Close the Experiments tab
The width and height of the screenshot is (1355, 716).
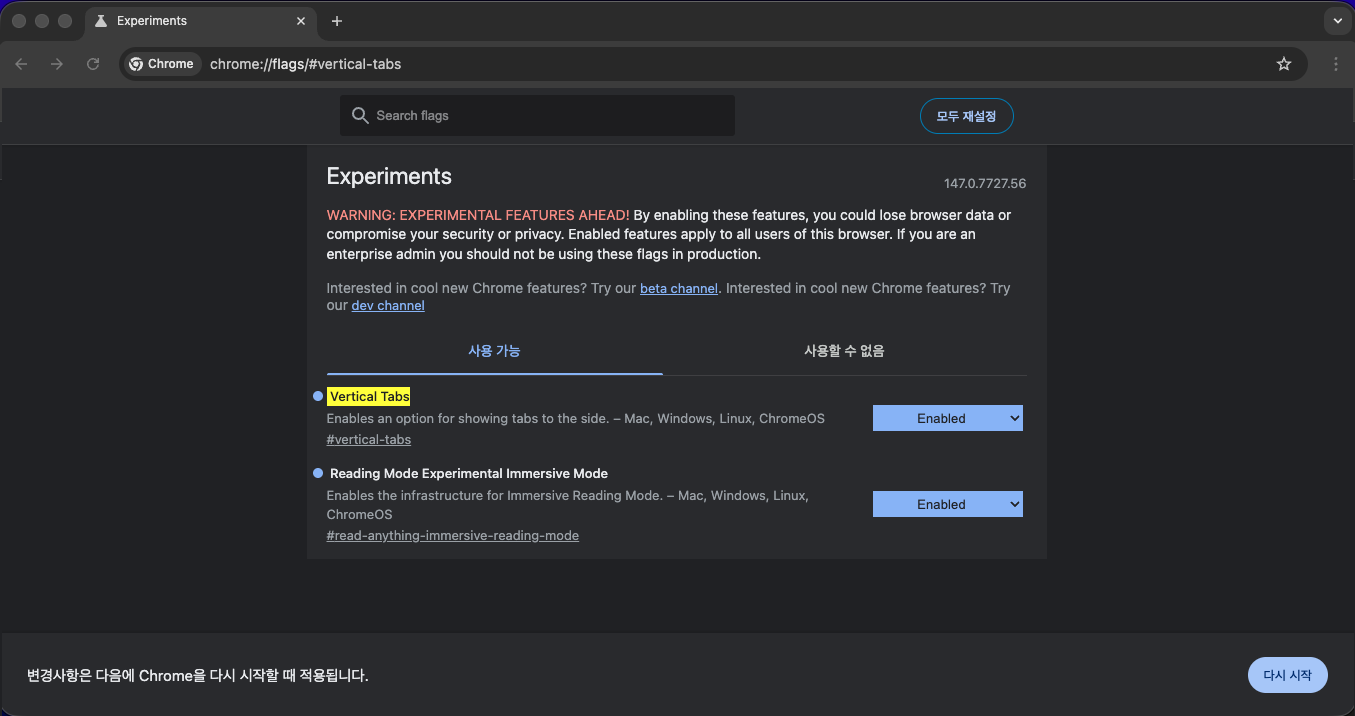[x=301, y=21]
